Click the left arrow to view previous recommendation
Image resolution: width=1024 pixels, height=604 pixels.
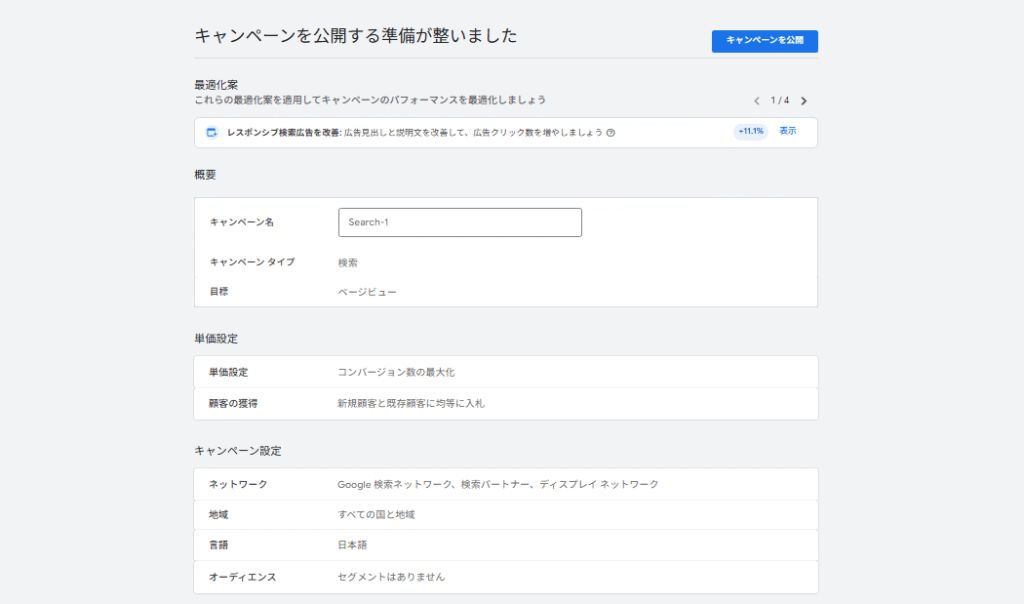tap(756, 102)
